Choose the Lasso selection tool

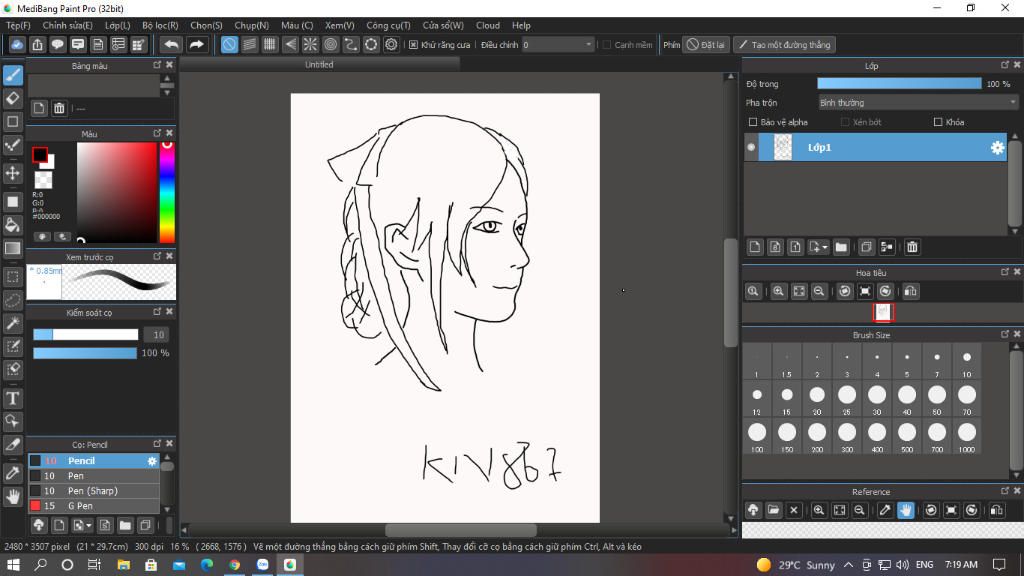[13, 300]
